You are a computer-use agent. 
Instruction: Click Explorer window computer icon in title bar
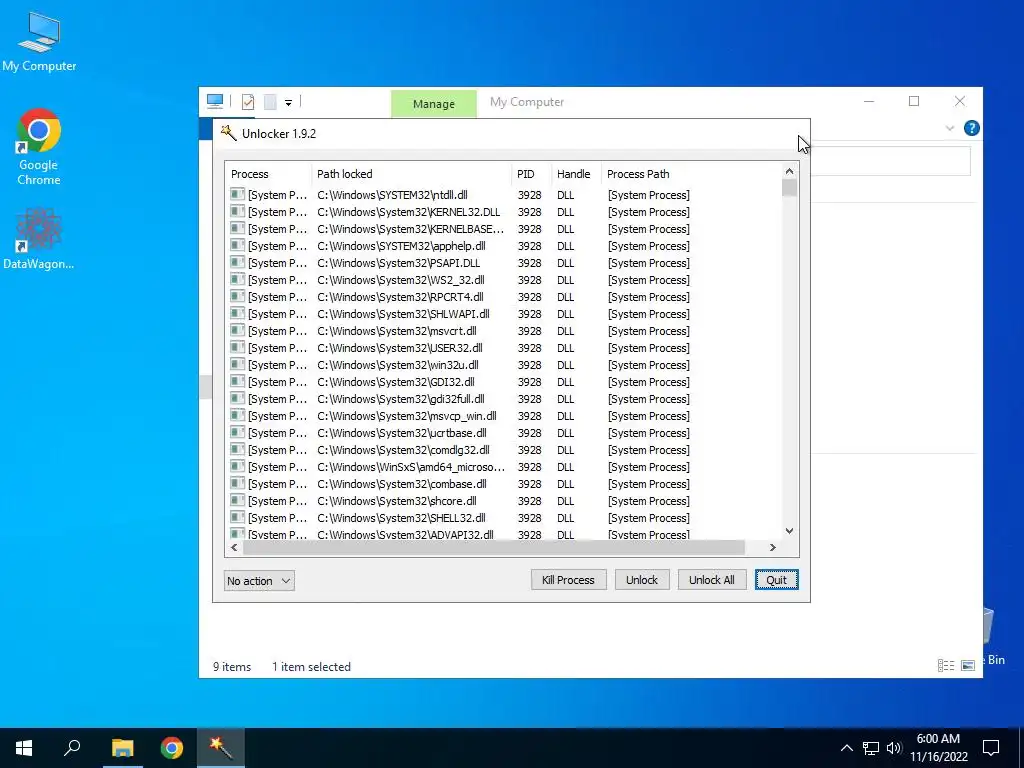click(x=215, y=101)
